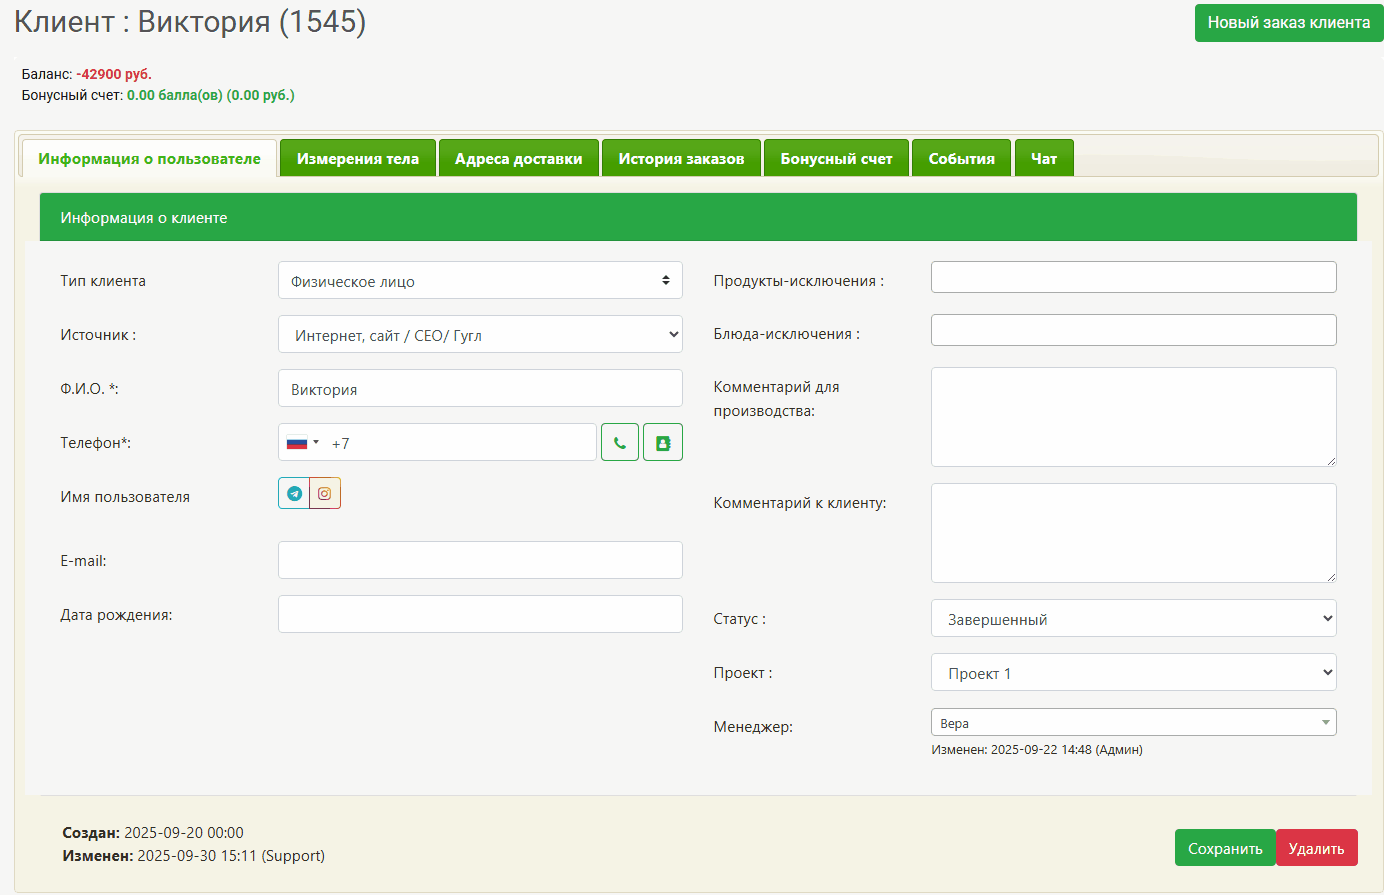Click the Комментарий к клиенту text area
The height and width of the screenshot is (895, 1384).
coord(1133,533)
